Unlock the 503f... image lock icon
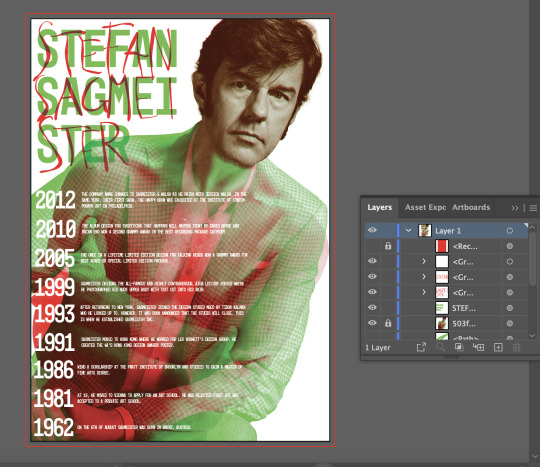The image size is (540, 467). click(388, 323)
